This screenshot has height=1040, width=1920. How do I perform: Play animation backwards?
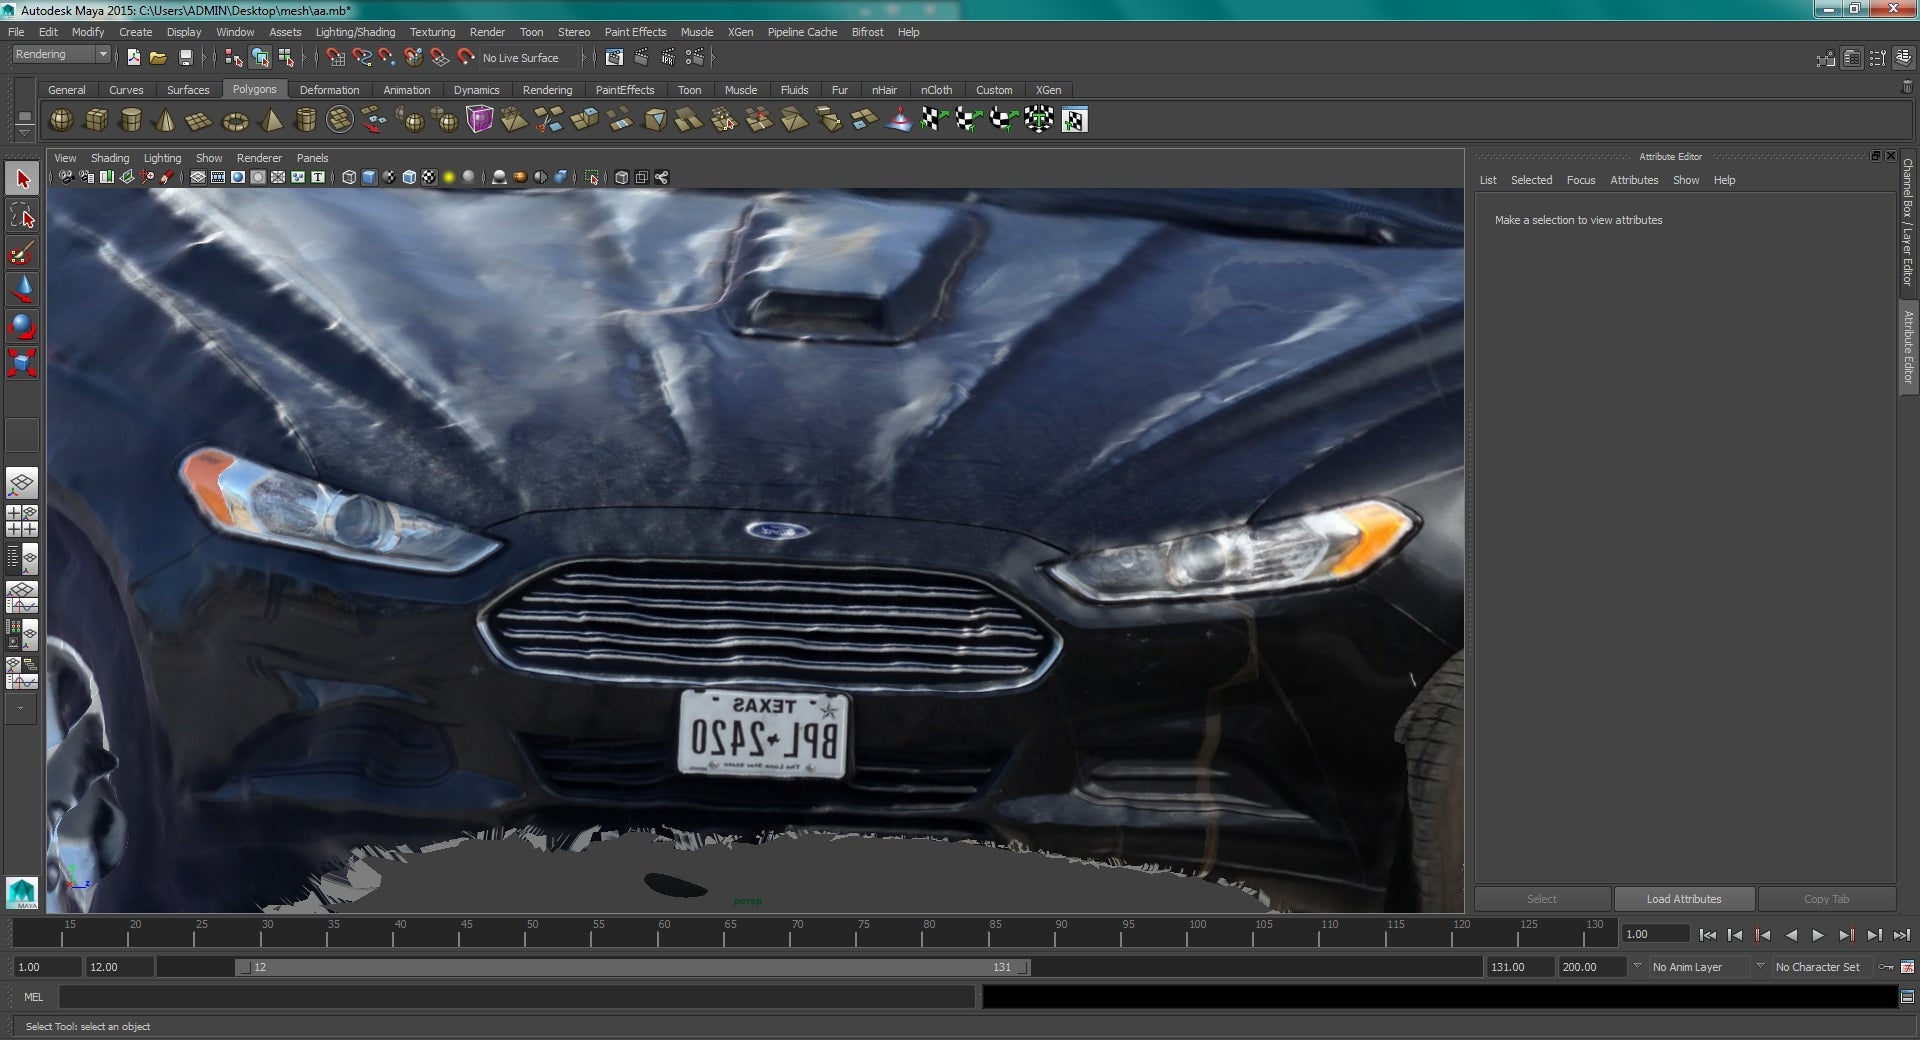(x=1791, y=935)
